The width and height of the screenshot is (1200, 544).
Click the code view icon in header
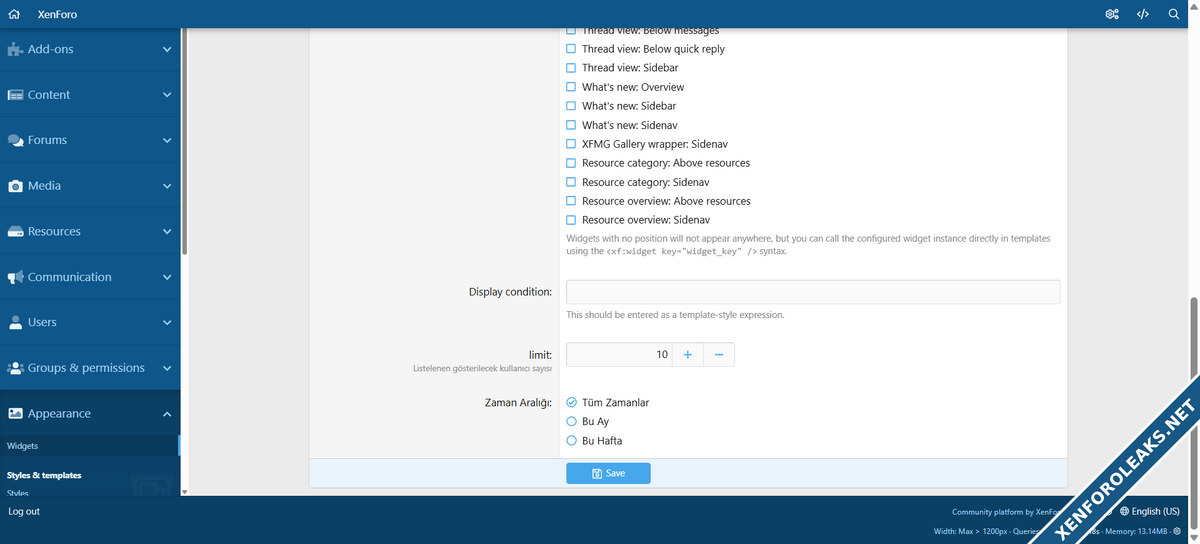point(1143,15)
